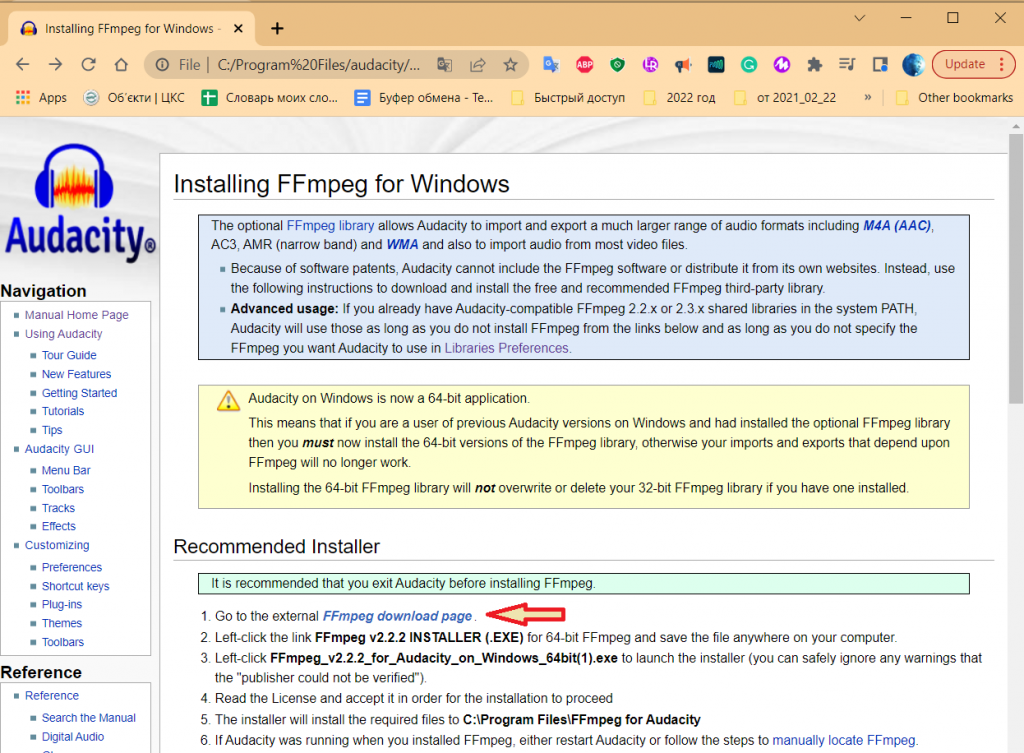Viewport: 1024px width, 753px height.
Task: Bookmark this page with the star icon
Action: click(511, 65)
